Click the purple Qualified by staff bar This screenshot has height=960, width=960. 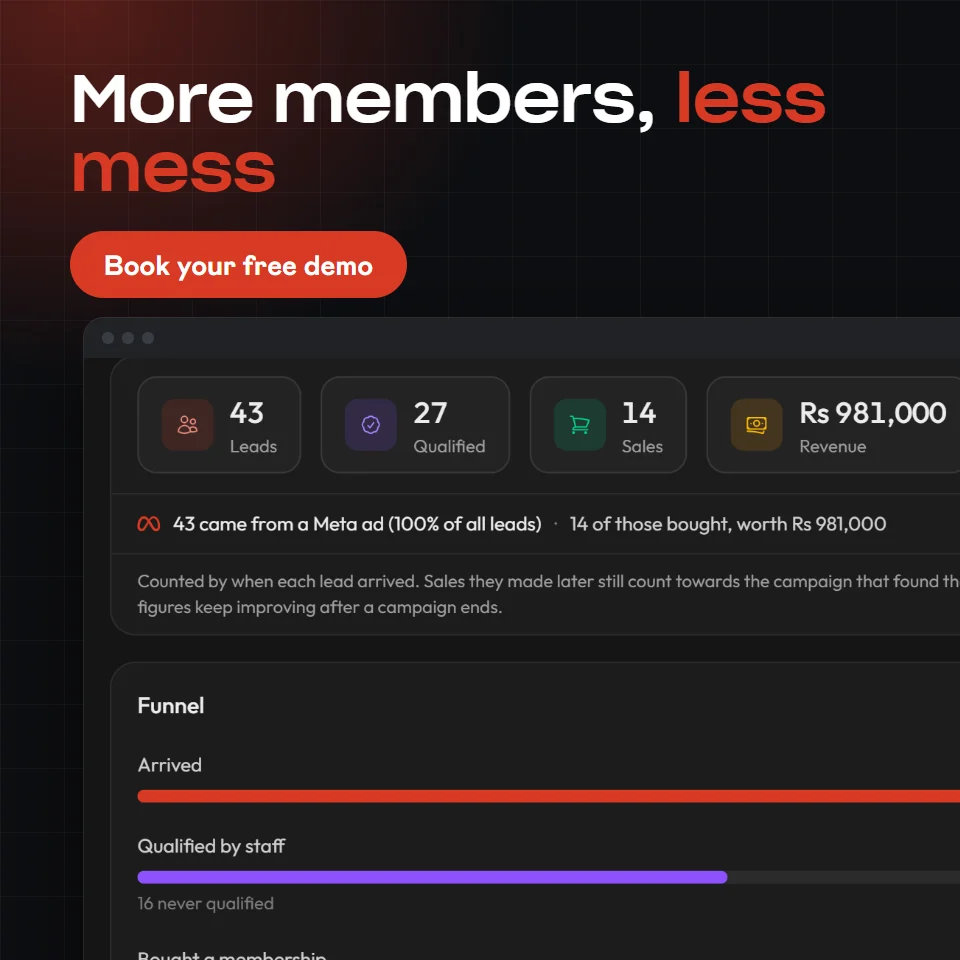pos(432,877)
